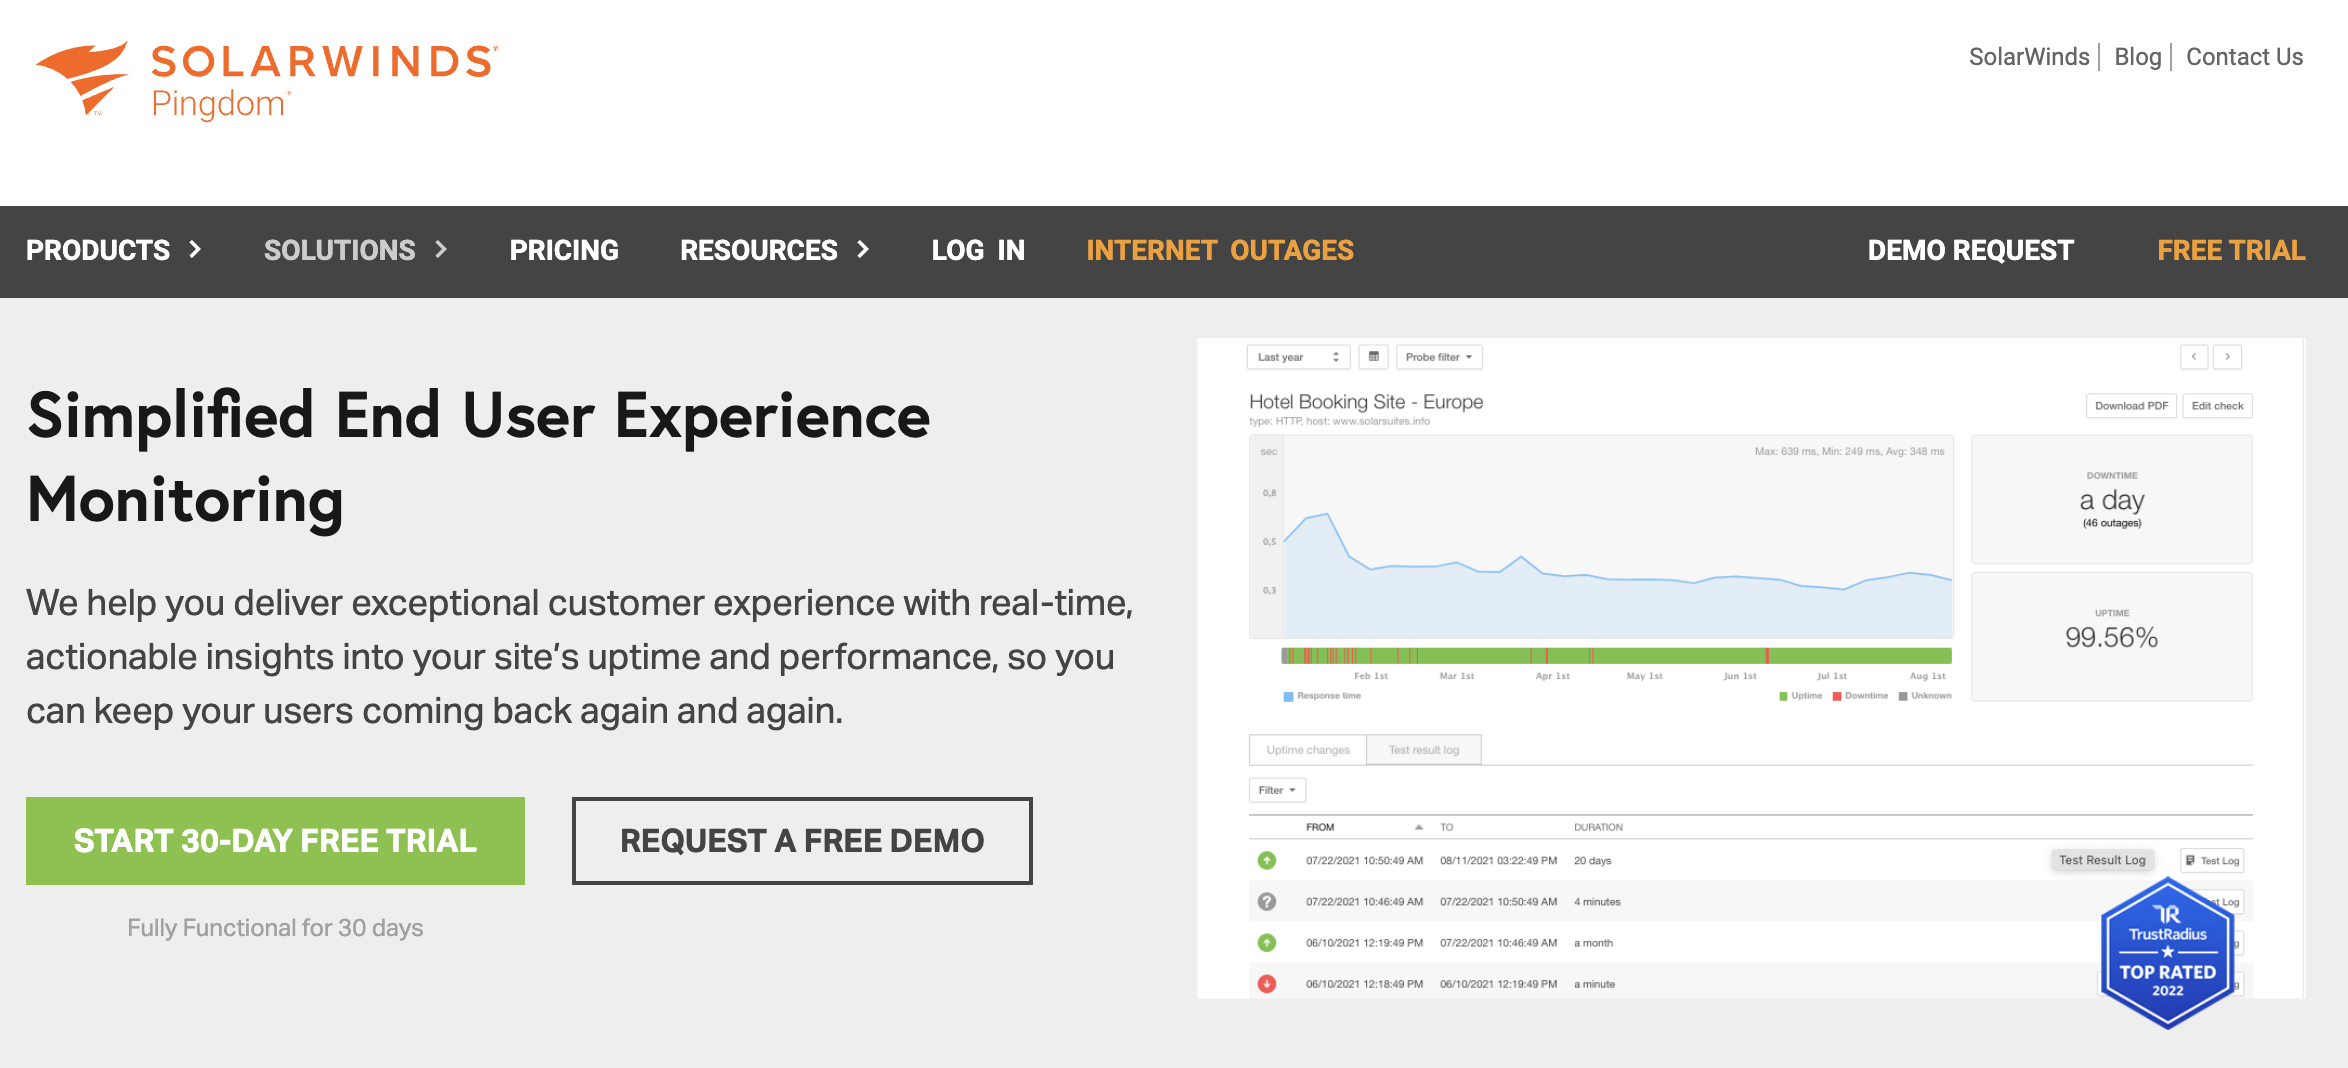This screenshot has height=1068, width=2348.
Task: Click Request a Free Demo button
Action: tap(802, 841)
